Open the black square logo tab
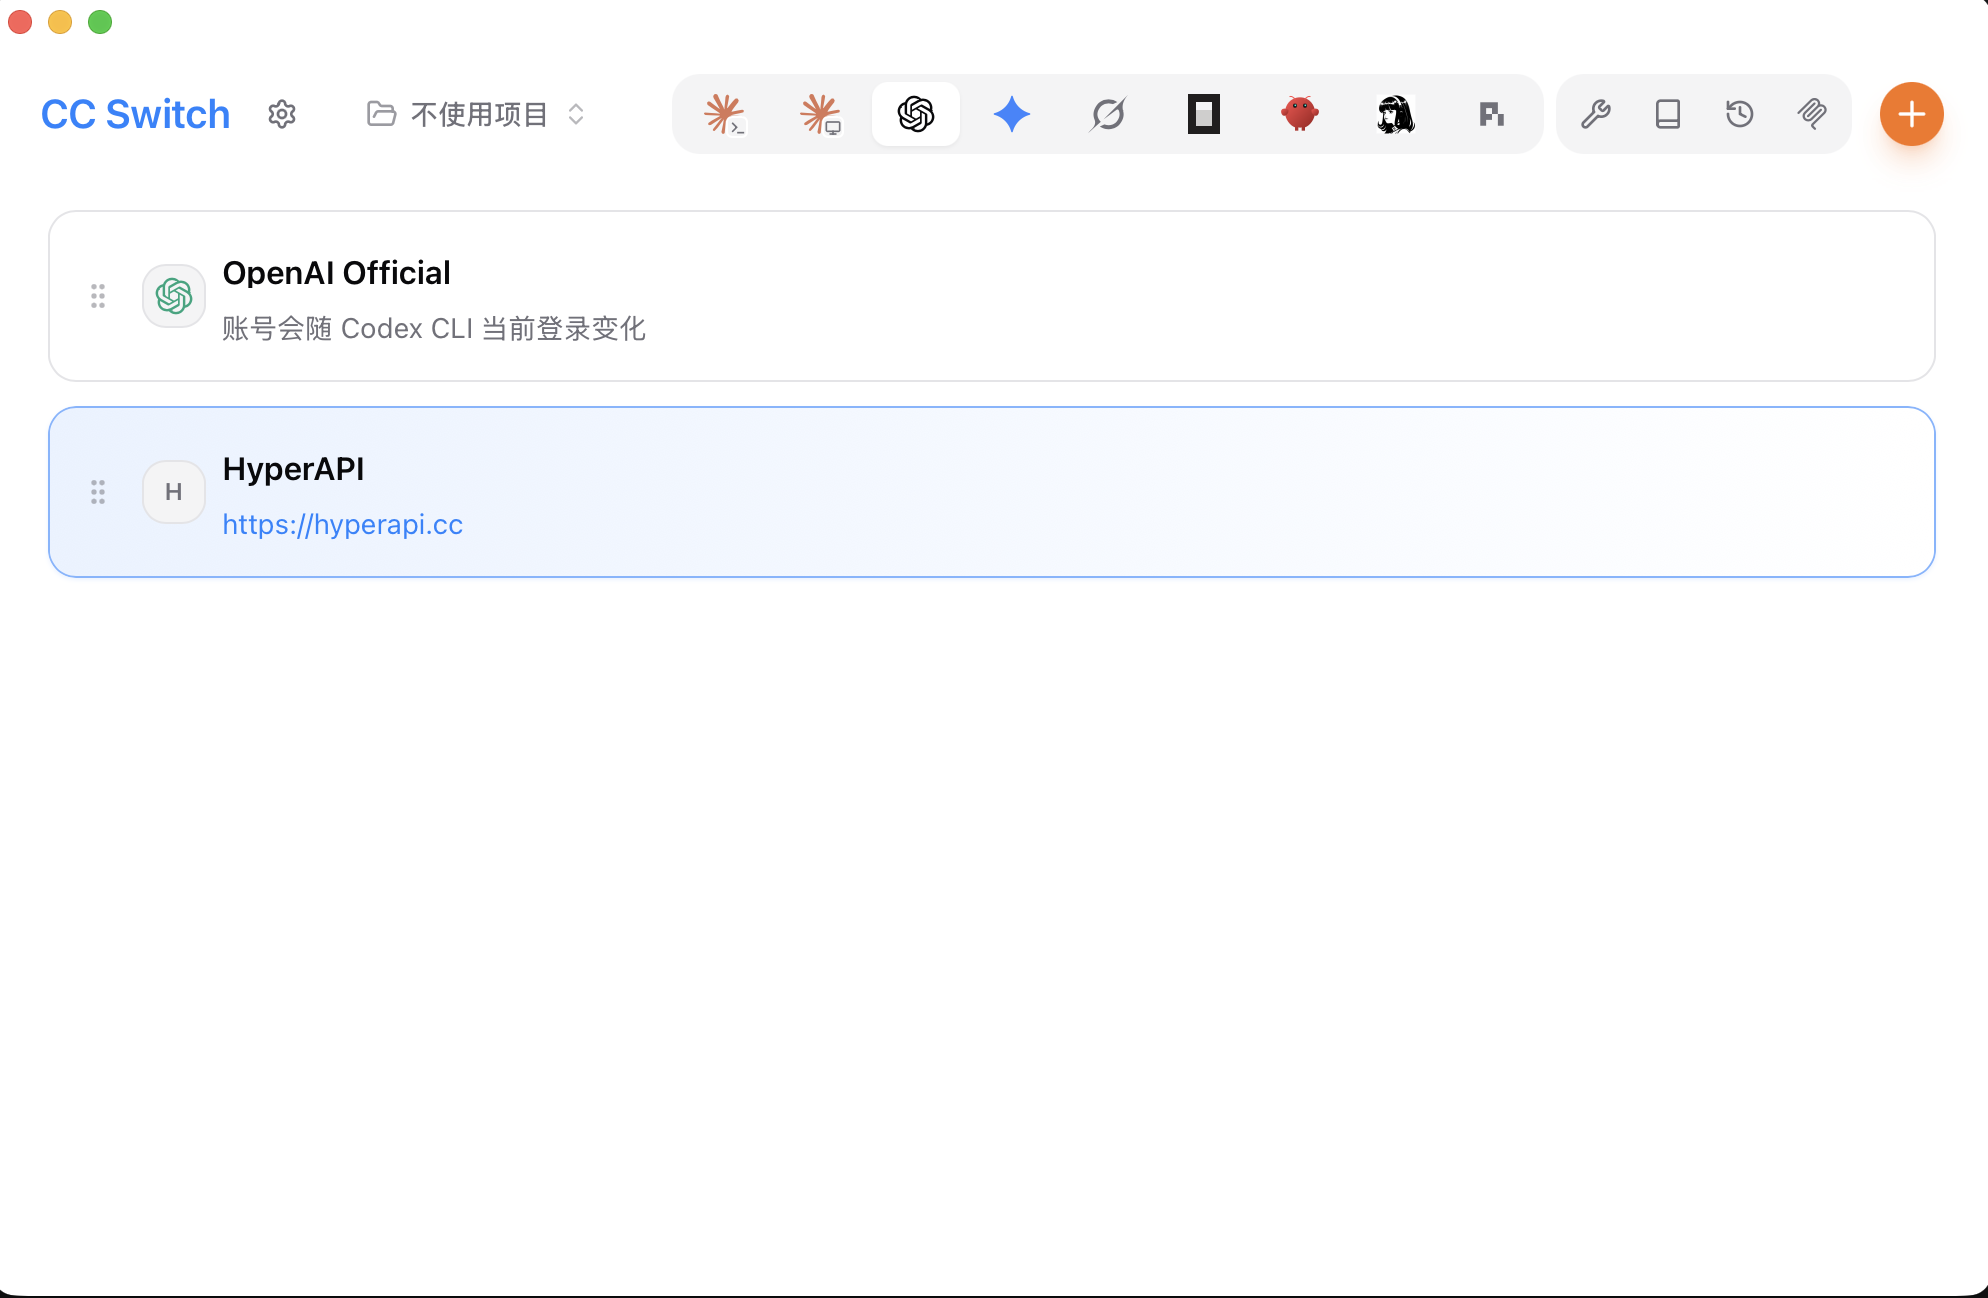 pos(1204,114)
